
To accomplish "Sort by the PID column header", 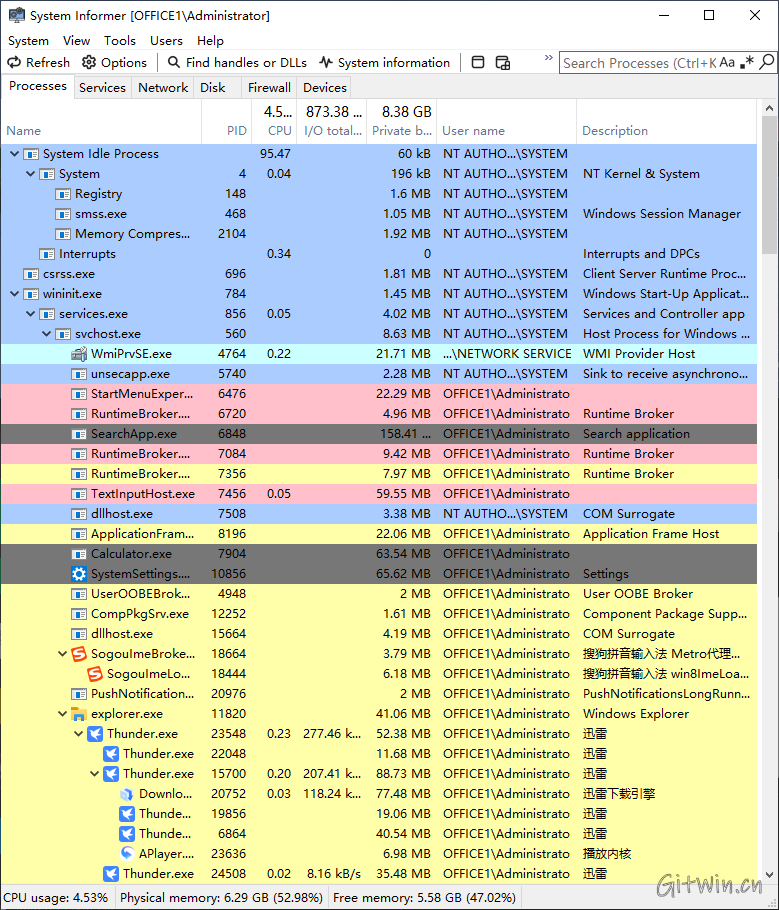I will coord(227,121).
